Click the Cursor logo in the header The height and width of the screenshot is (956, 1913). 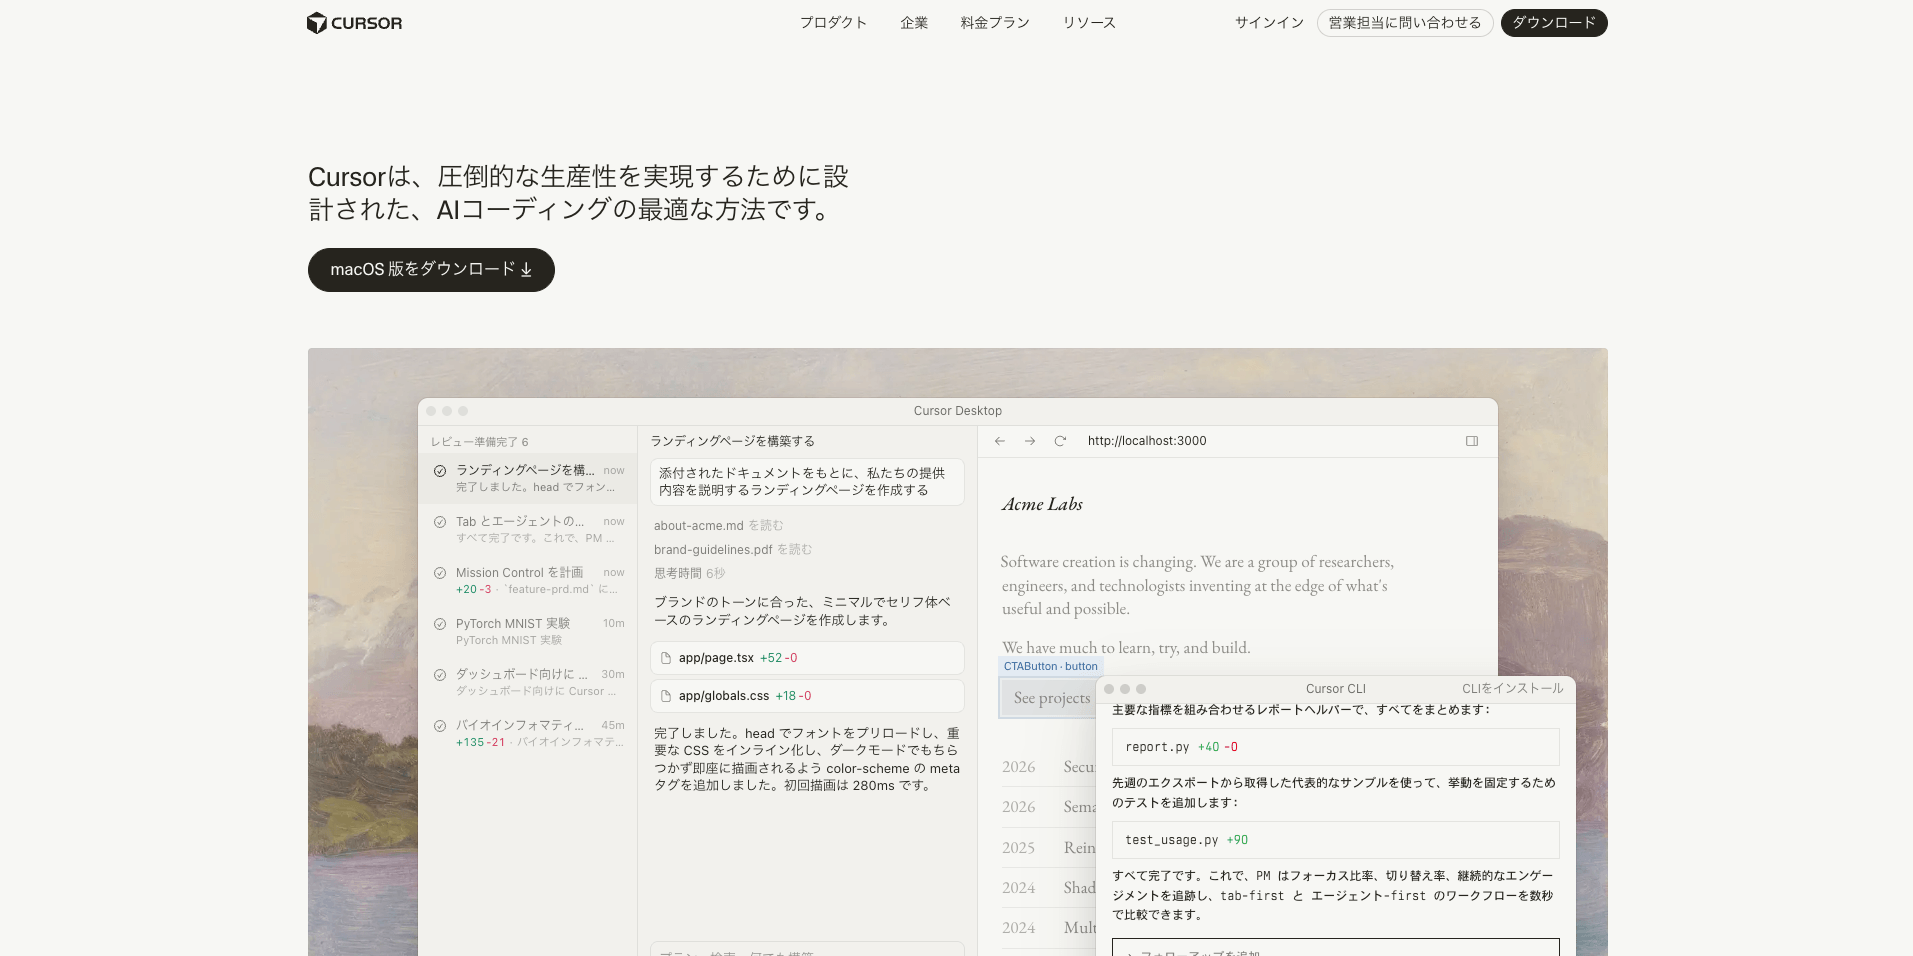354,23
